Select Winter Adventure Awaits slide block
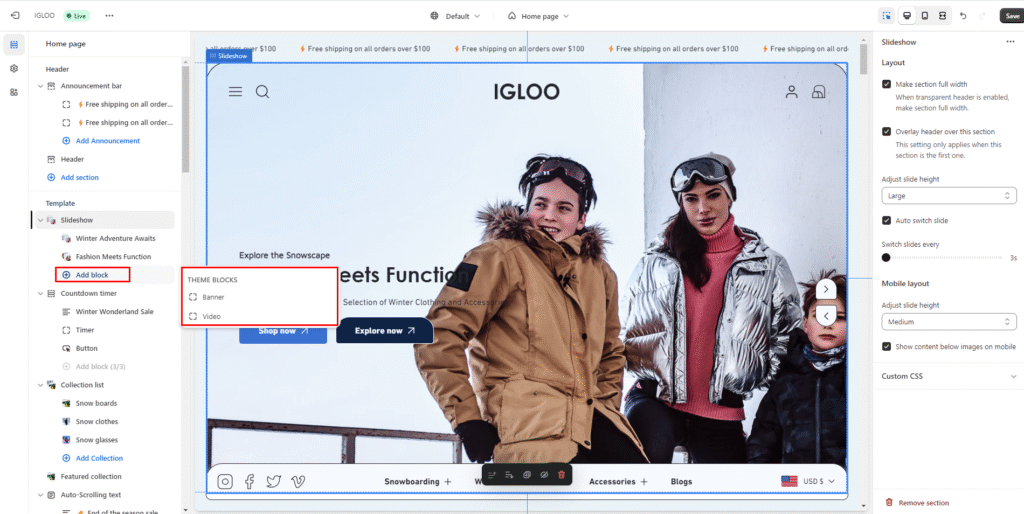The width and height of the screenshot is (1024, 514). click(115, 238)
